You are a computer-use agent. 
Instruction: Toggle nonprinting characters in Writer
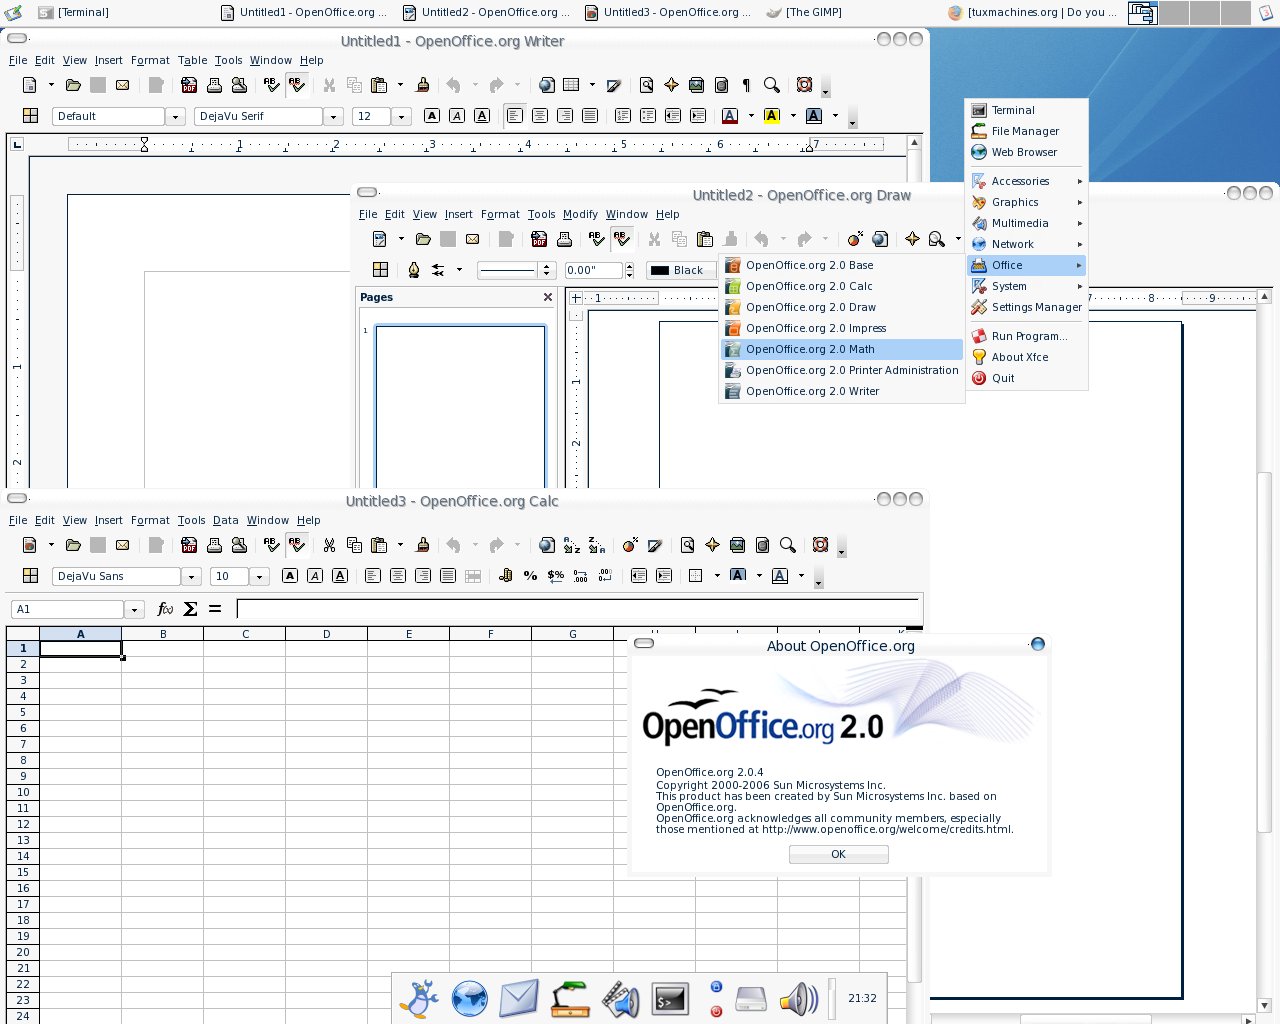[746, 85]
